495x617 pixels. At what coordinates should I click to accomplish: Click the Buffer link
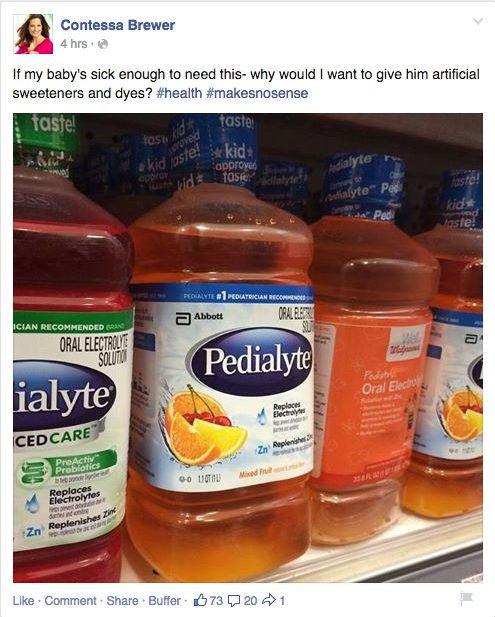(x=164, y=601)
